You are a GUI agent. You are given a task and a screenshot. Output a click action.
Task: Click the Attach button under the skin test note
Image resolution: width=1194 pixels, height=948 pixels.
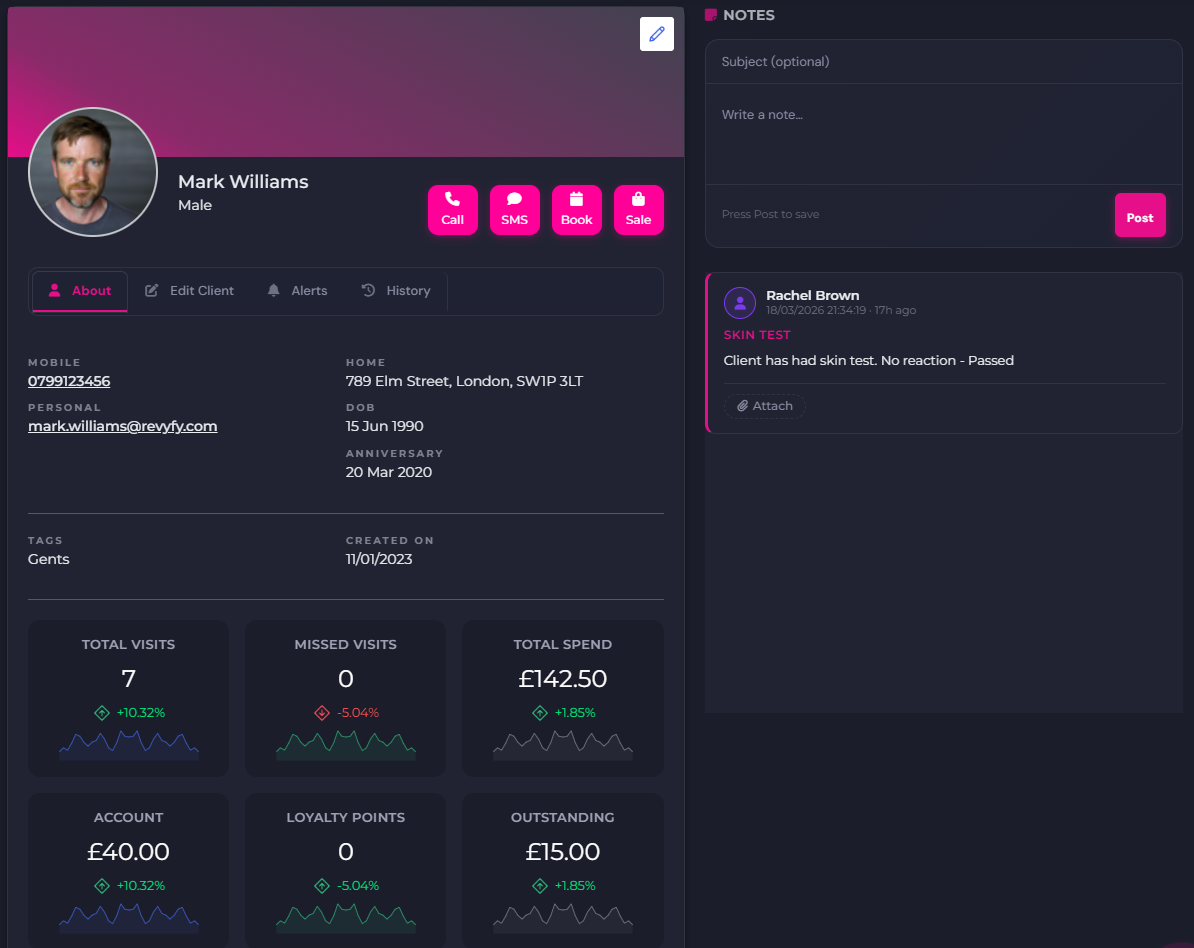765,405
